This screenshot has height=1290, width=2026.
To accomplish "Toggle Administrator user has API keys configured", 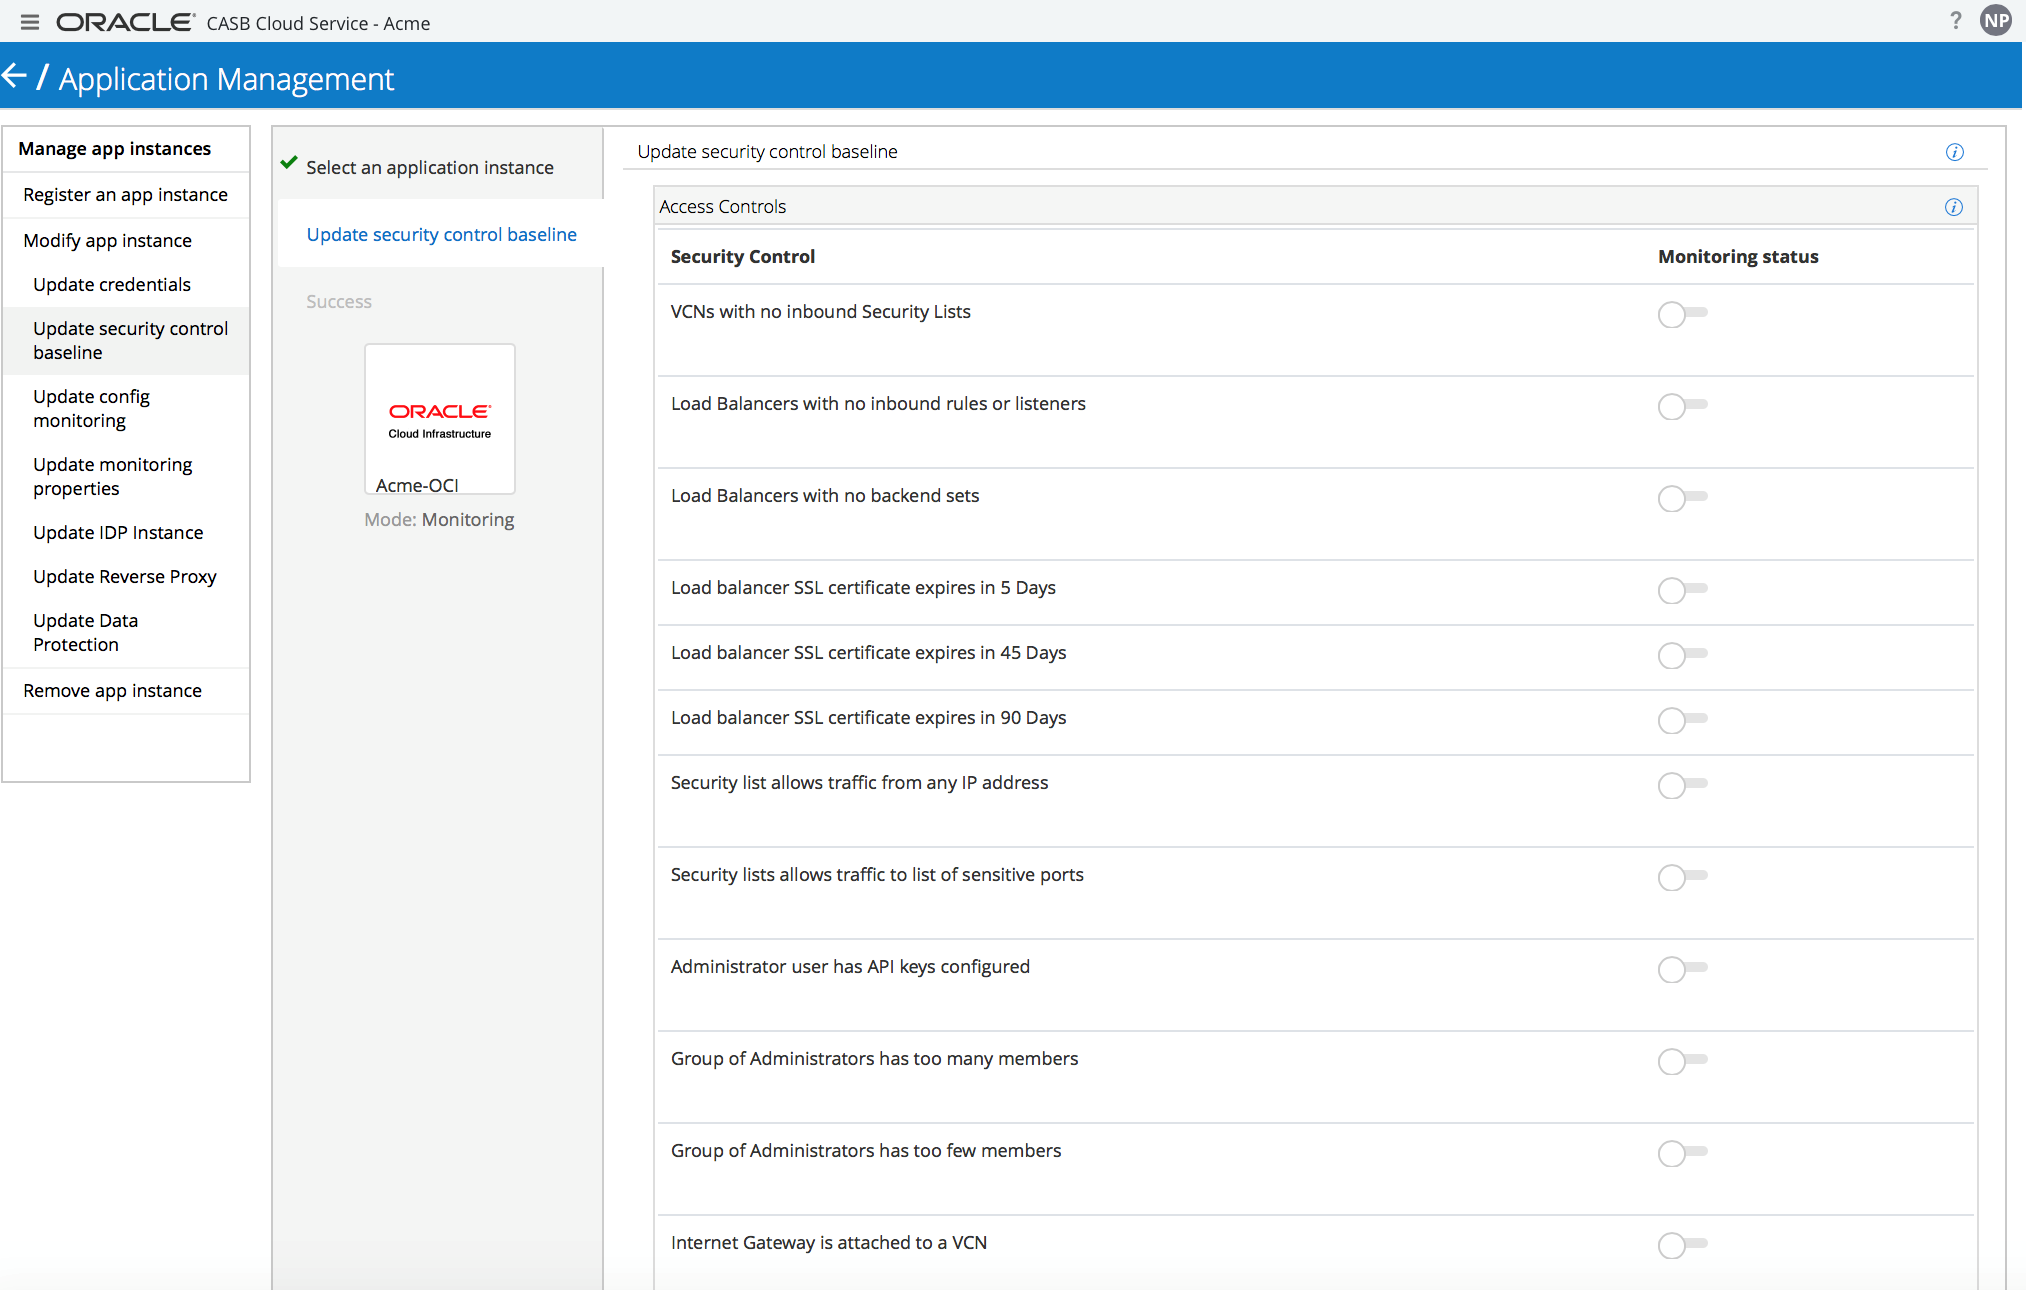I will [1681, 969].
